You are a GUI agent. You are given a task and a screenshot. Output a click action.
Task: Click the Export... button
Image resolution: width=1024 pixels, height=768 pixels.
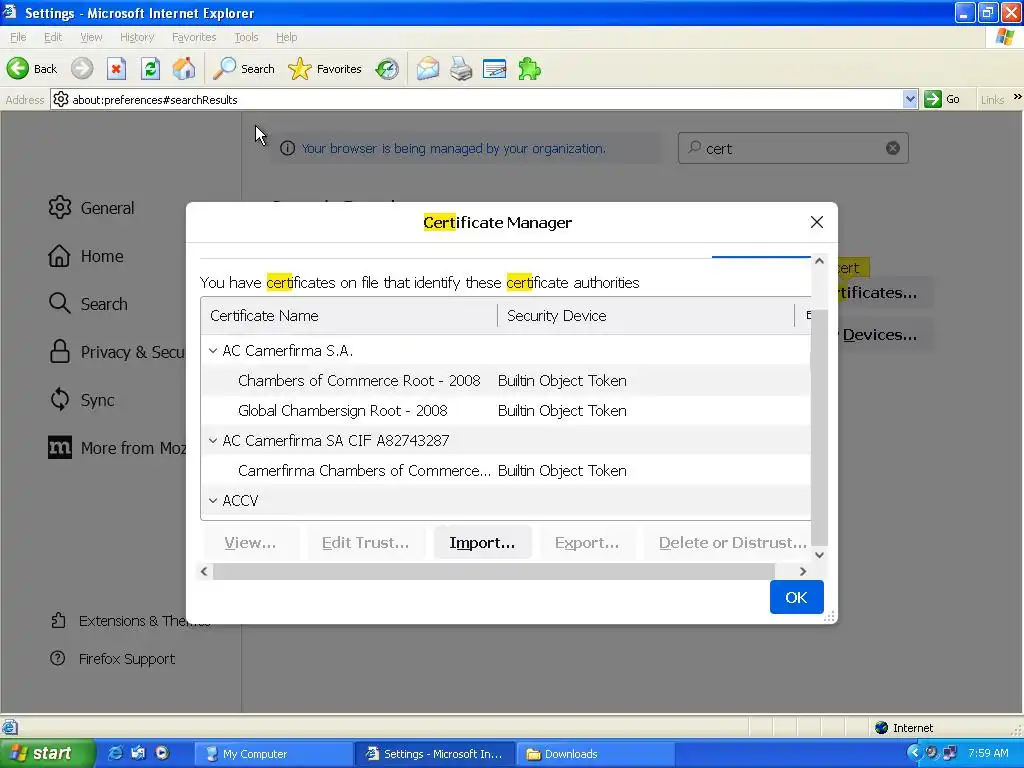click(586, 543)
